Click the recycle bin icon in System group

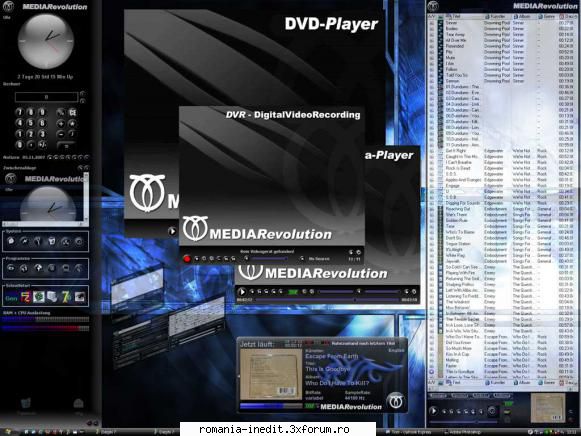coord(52,241)
